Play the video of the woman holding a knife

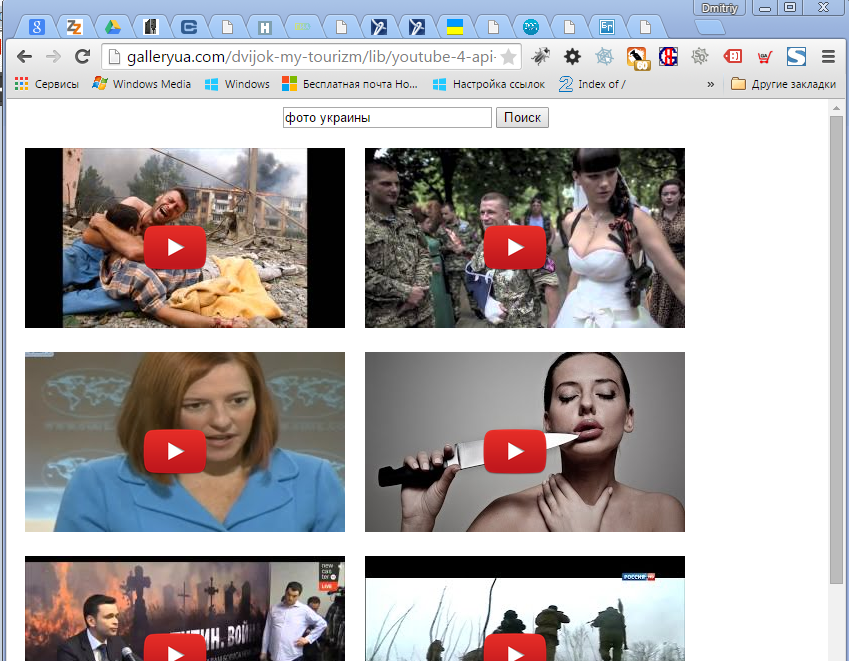515,451
